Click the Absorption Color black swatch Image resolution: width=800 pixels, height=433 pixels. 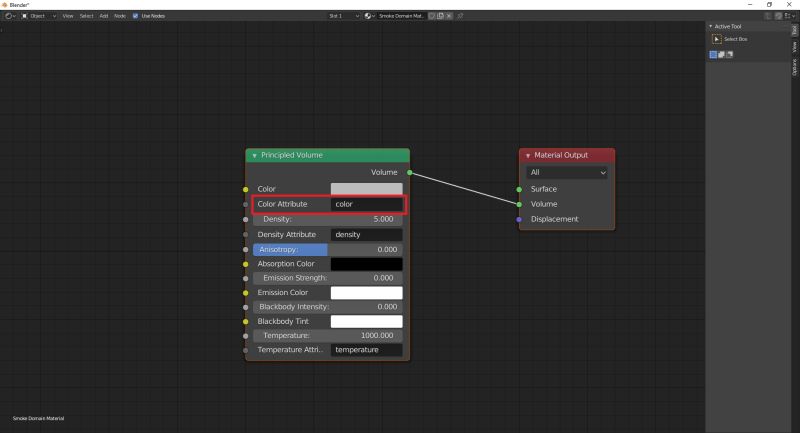click(366, 264)
